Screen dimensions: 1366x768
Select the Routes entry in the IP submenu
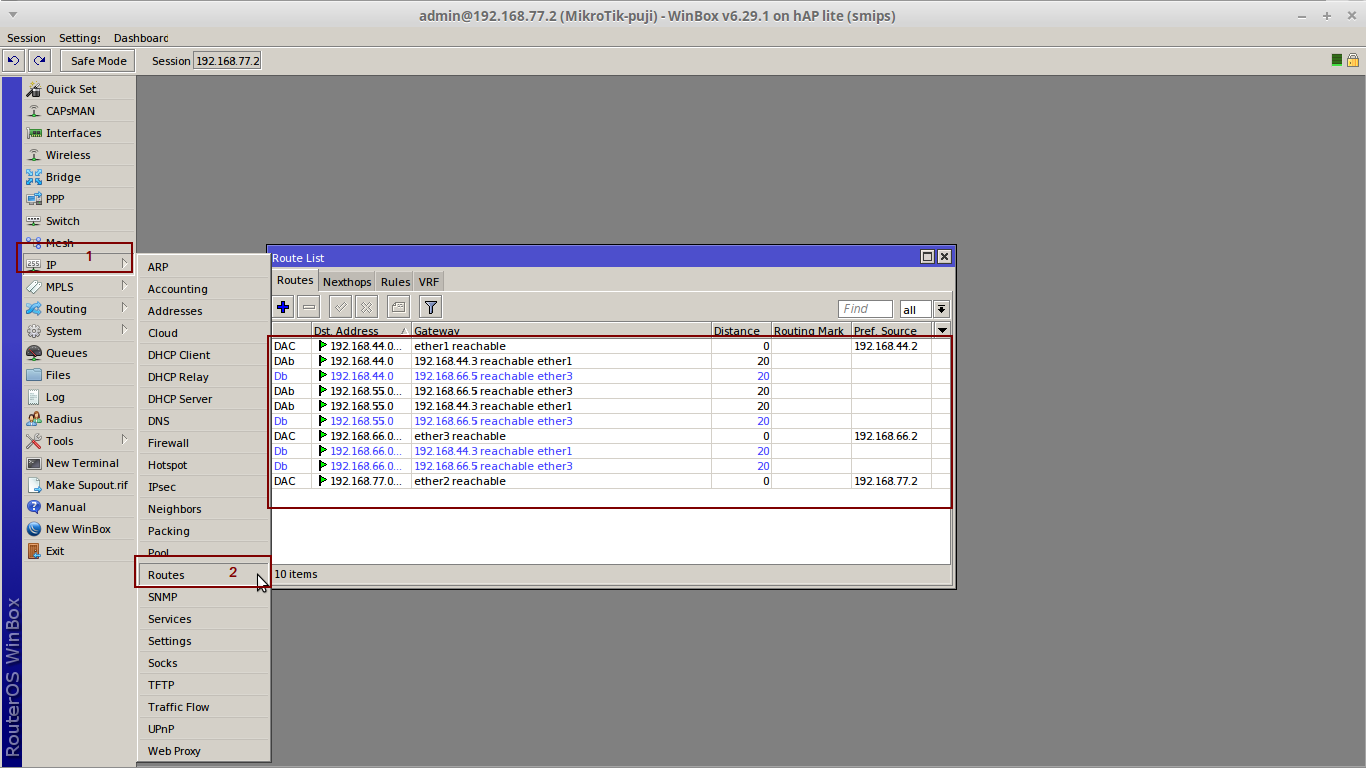click(167, 574)
